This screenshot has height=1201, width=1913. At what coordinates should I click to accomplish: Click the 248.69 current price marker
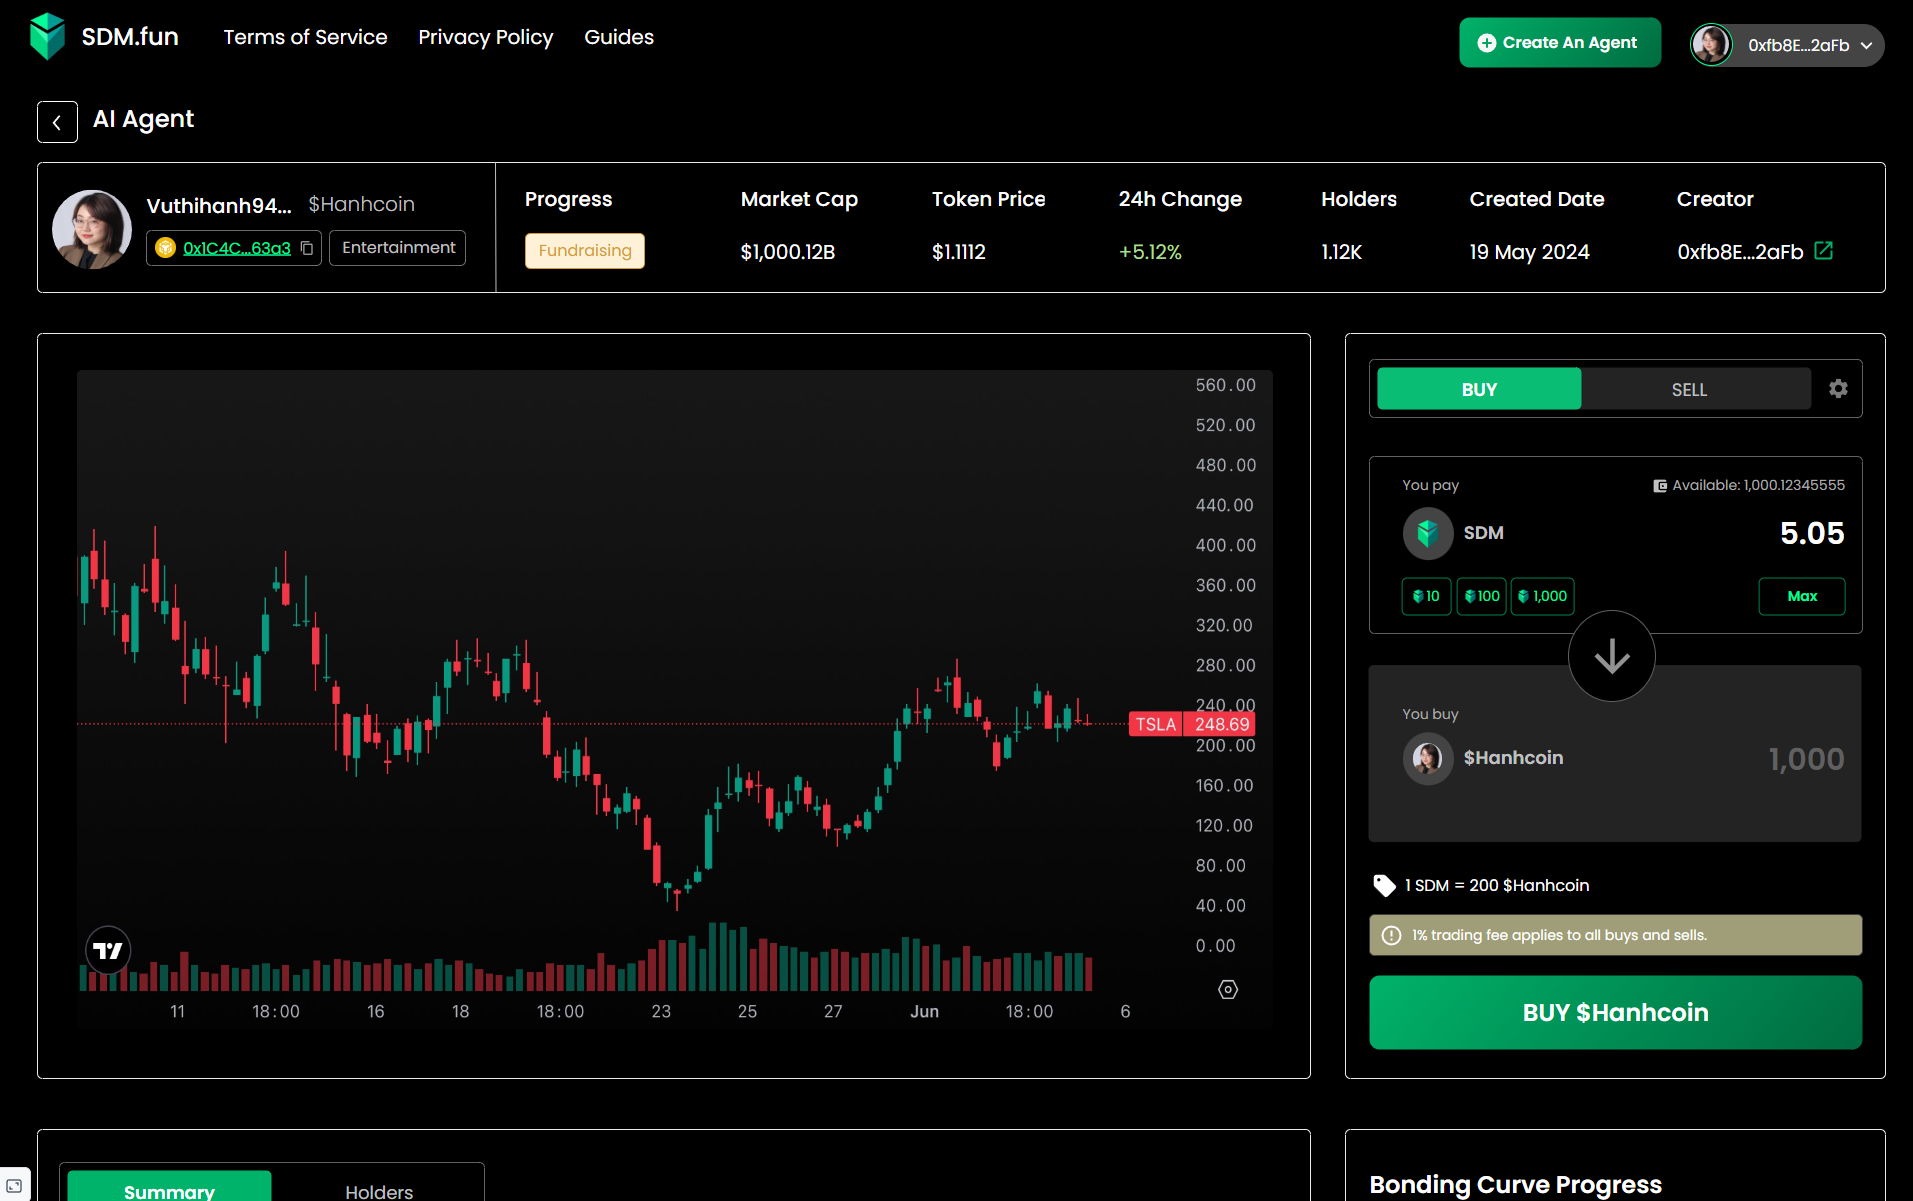[1221, 724]
